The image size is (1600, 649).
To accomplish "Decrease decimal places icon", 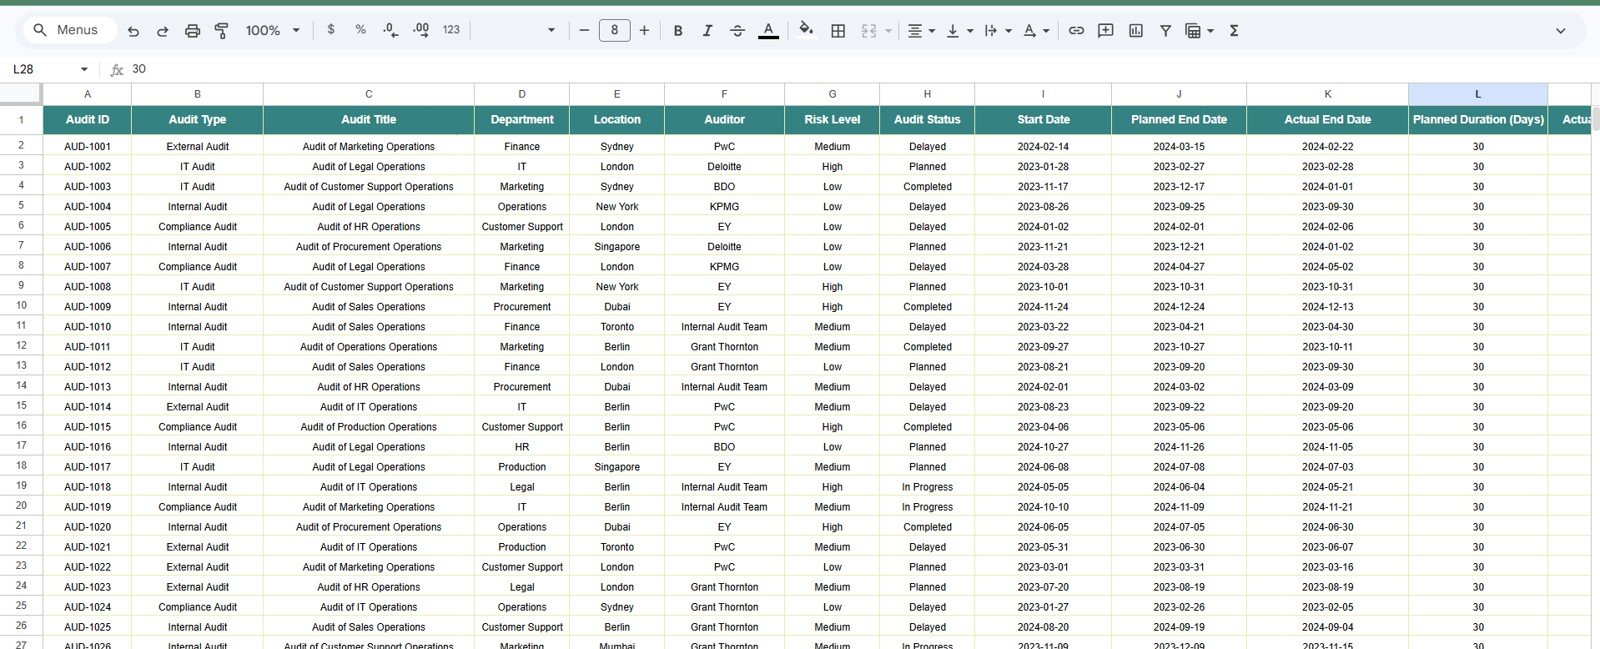I will tap(390, 30).
